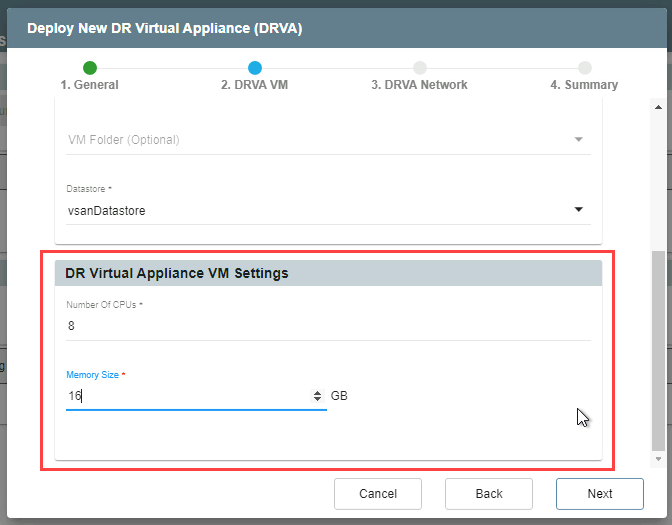Click the grey DRVA Network step circle

point(420,68)
